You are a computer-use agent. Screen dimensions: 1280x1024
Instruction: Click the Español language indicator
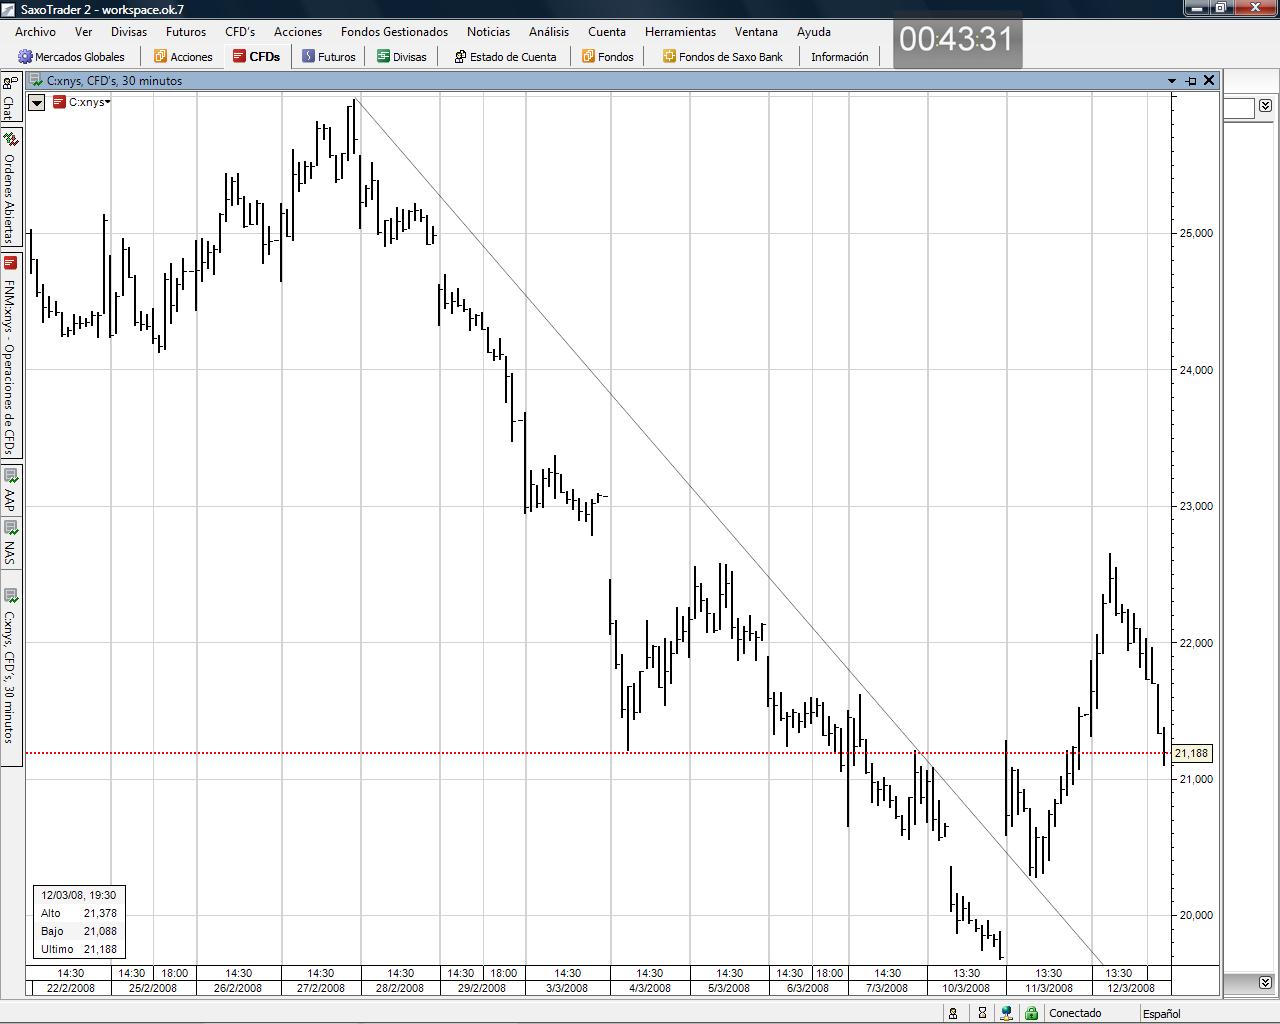click(1162, 1014)
